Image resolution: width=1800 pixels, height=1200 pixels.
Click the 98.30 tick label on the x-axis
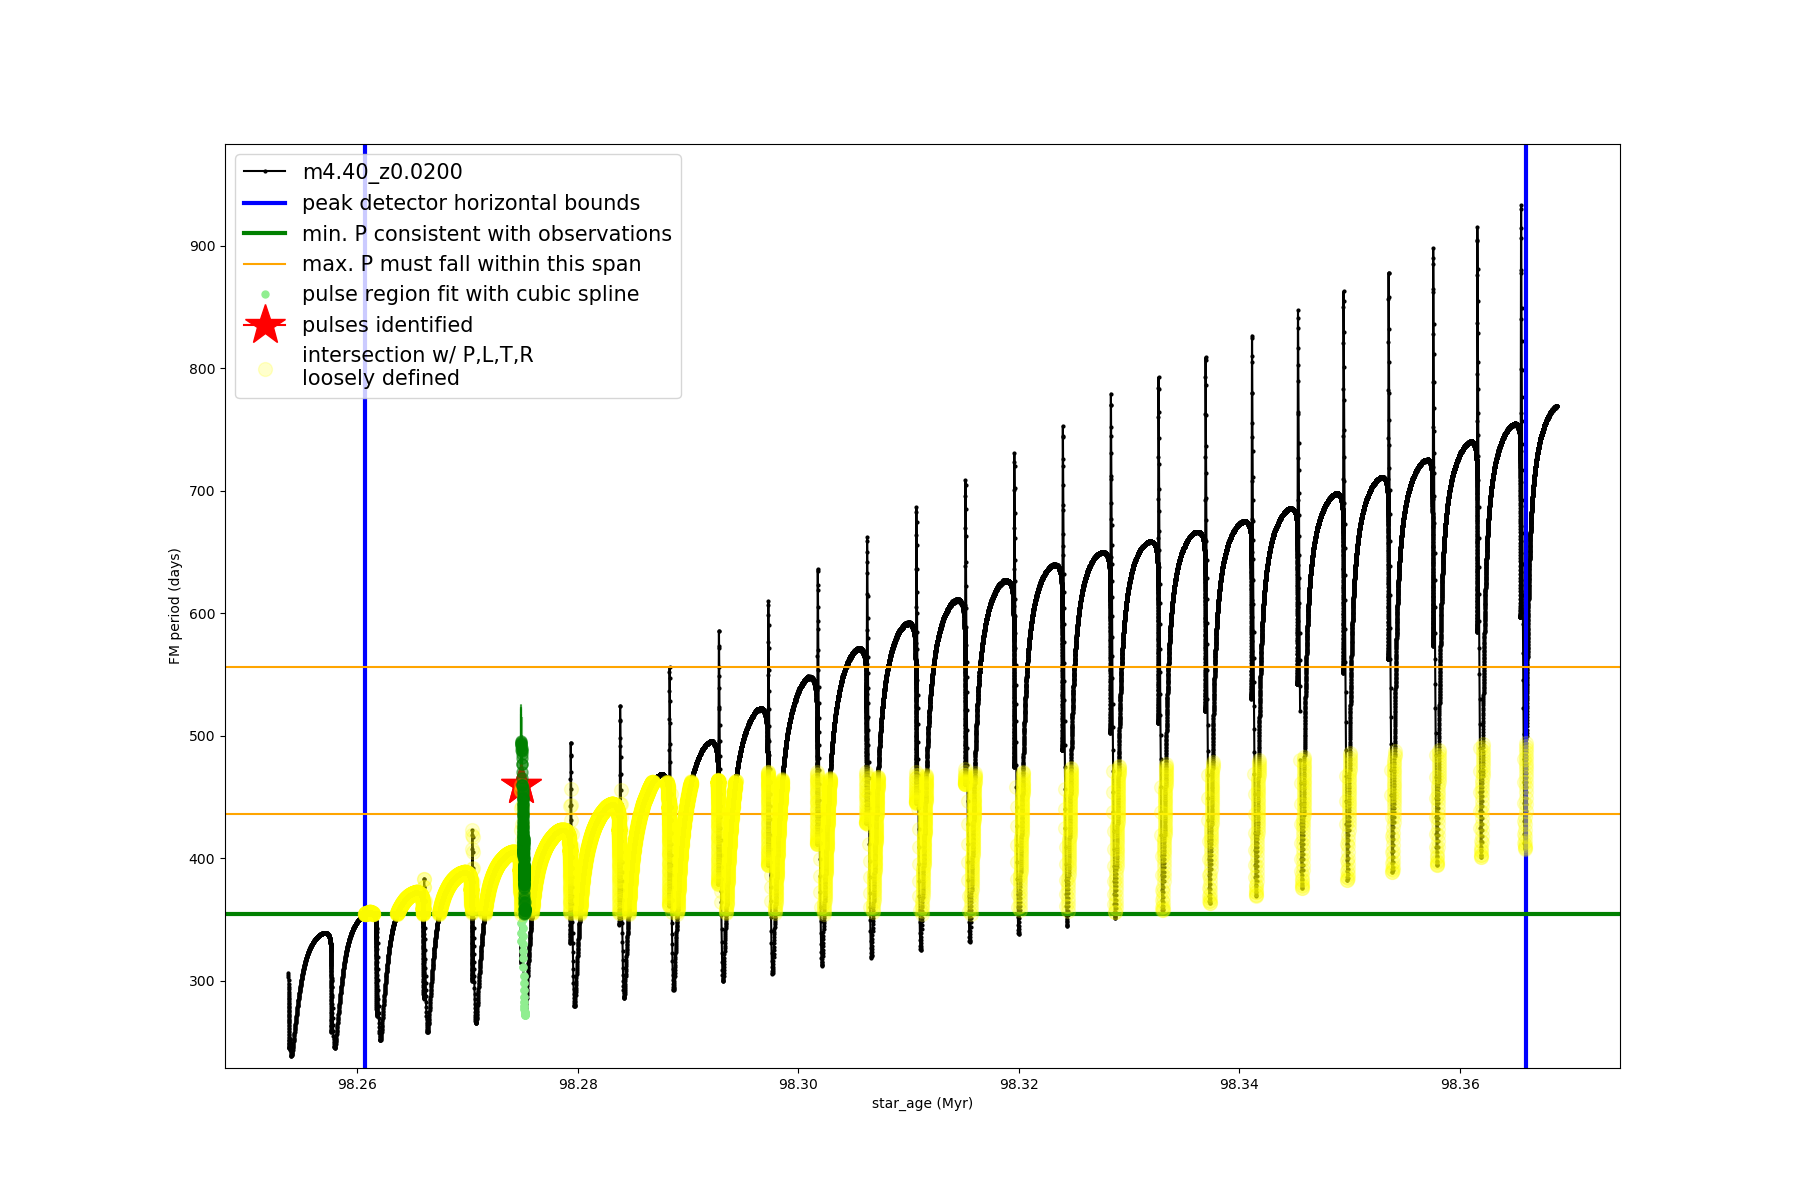[x=798, y=1084]
